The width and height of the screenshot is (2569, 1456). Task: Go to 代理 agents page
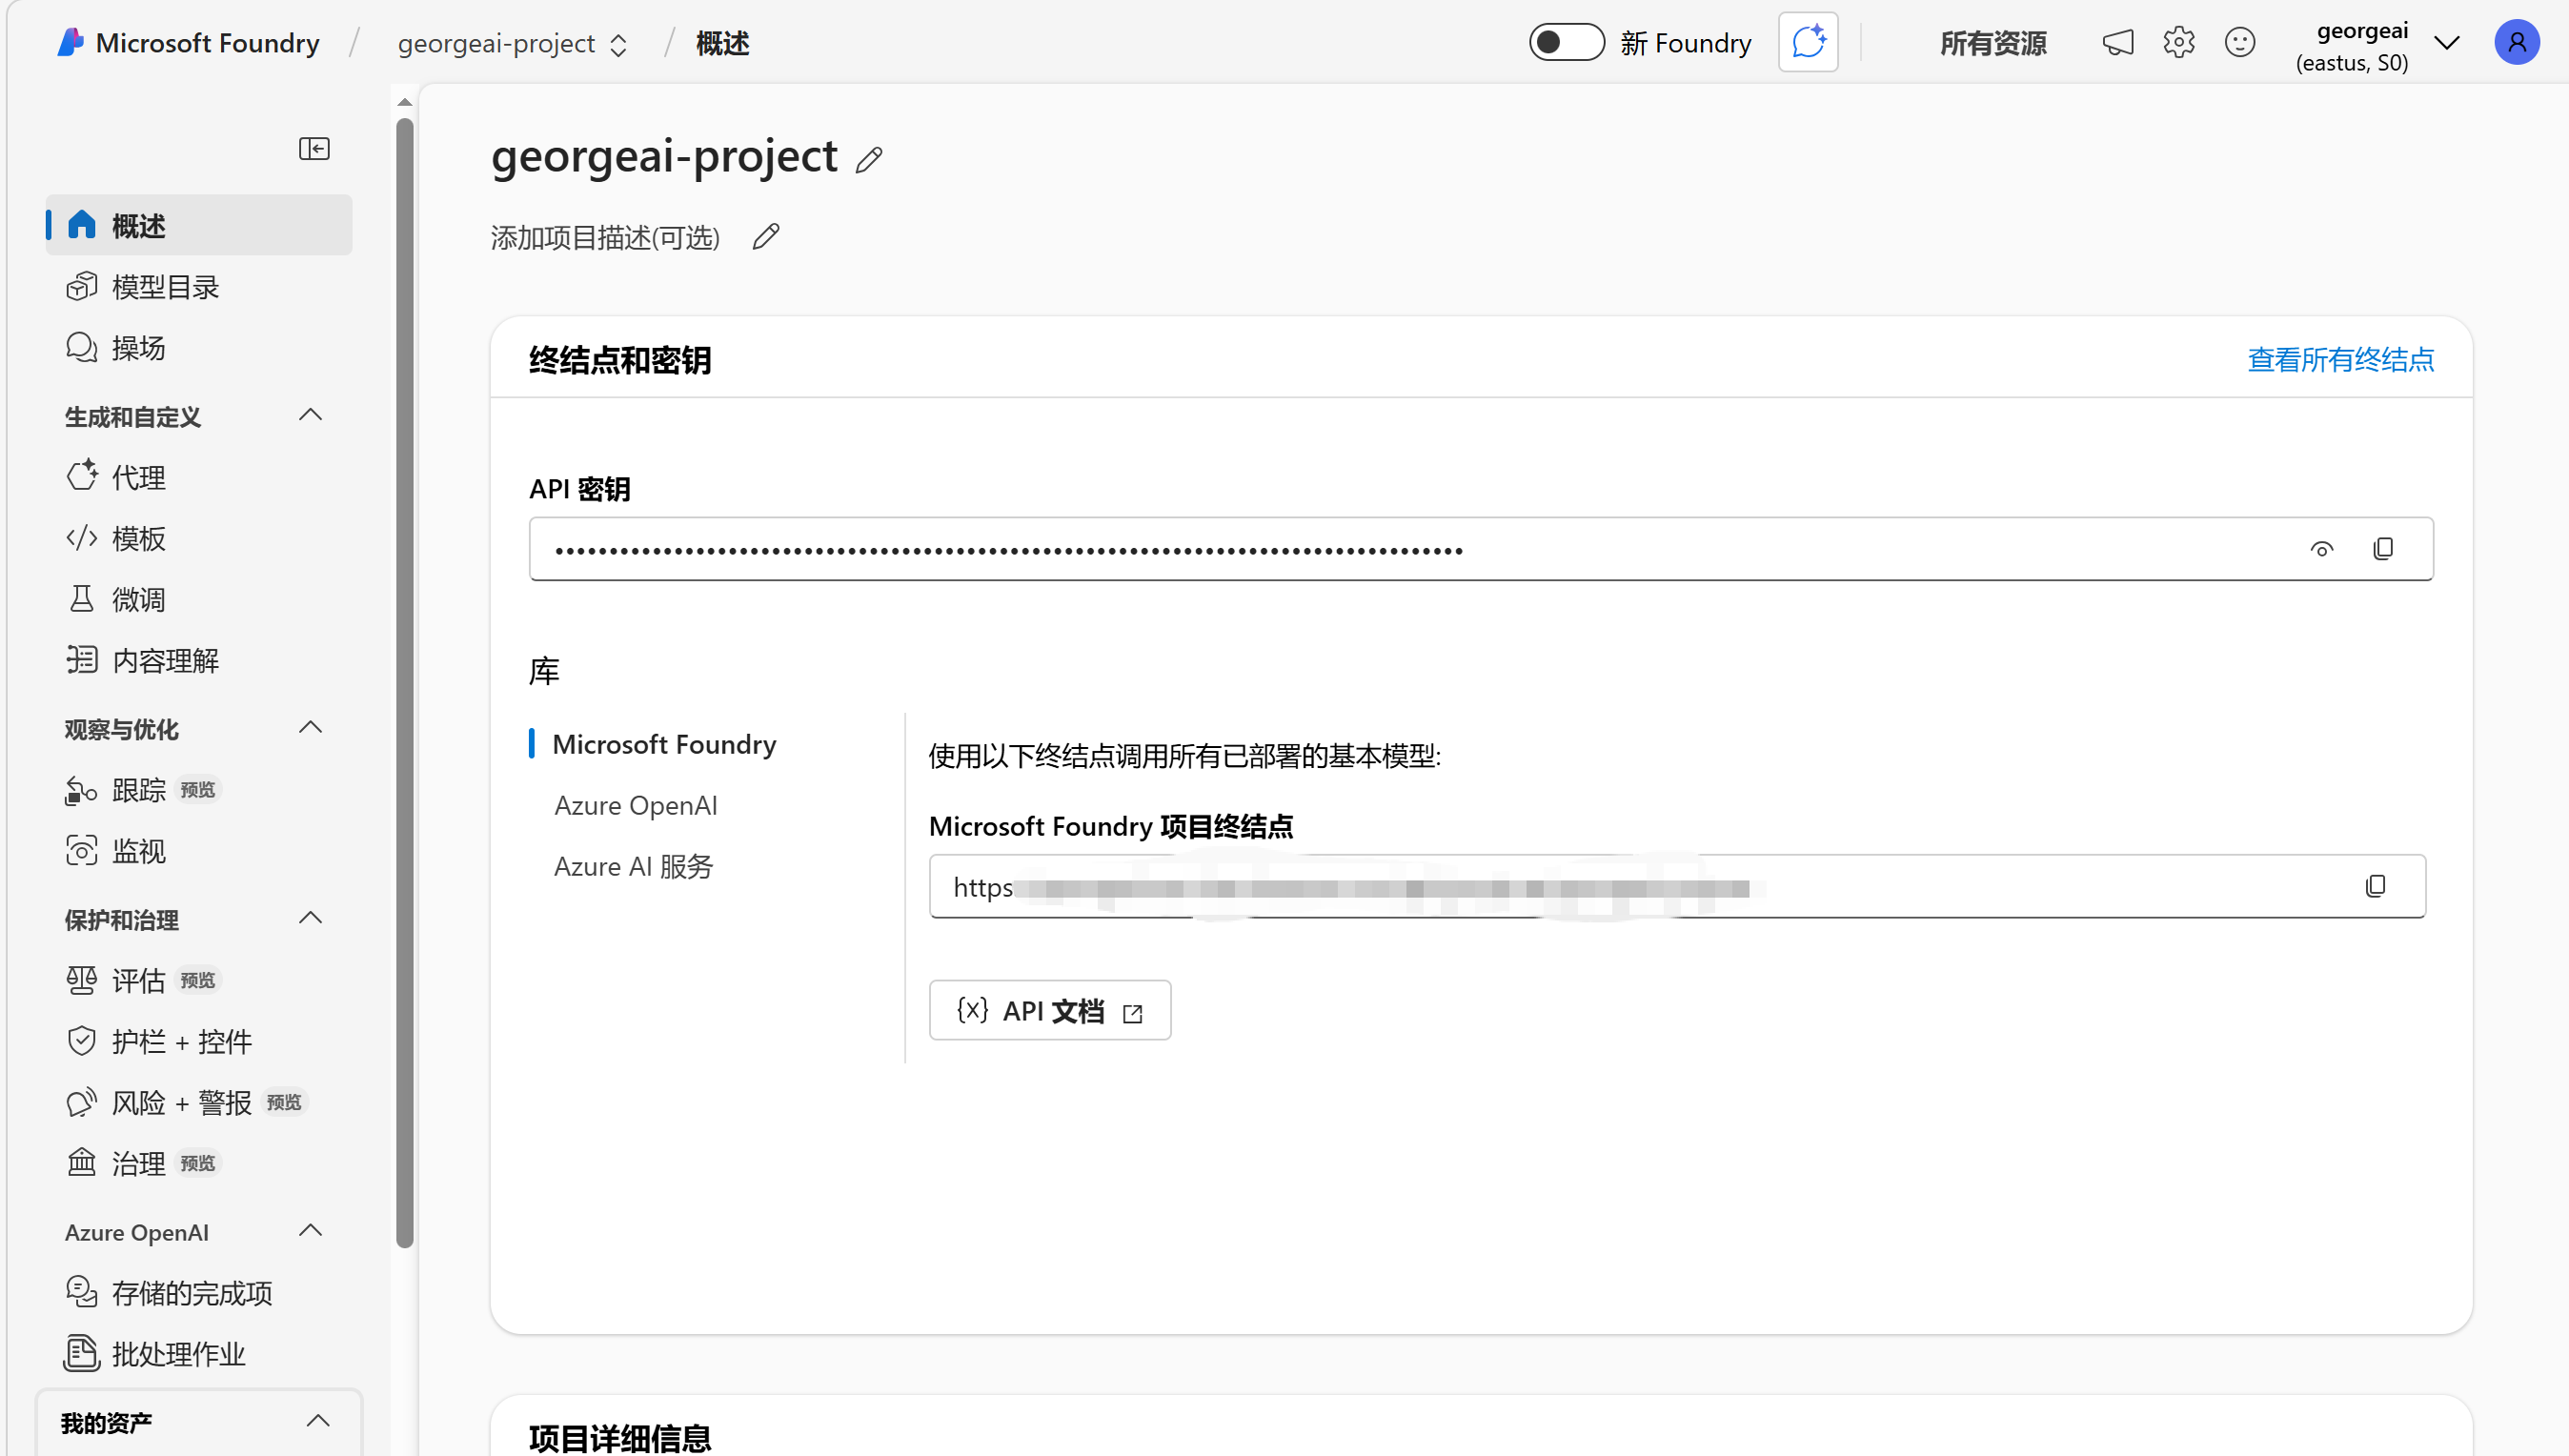[199, 478]
